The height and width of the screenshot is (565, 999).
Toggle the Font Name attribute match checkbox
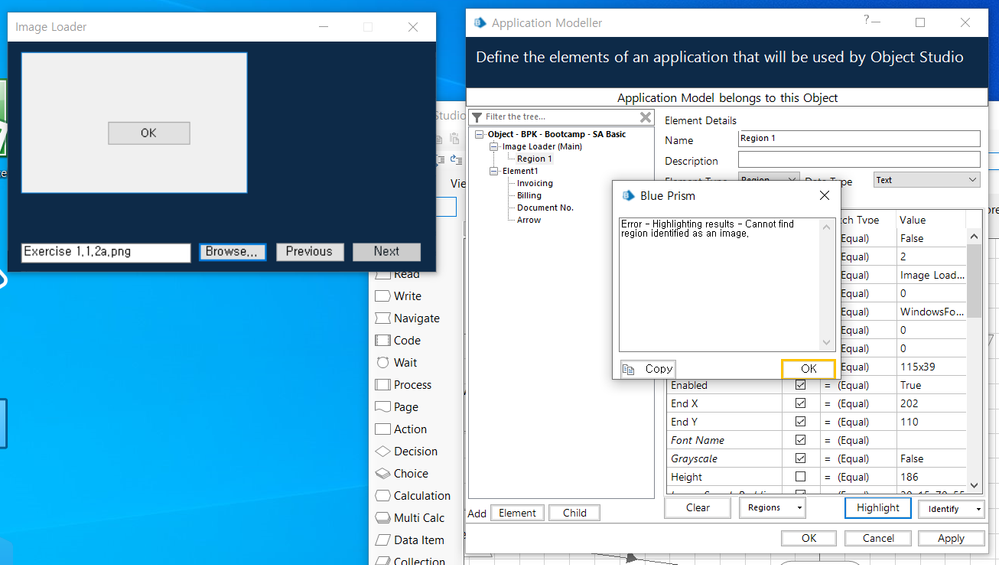click(800, 440)
